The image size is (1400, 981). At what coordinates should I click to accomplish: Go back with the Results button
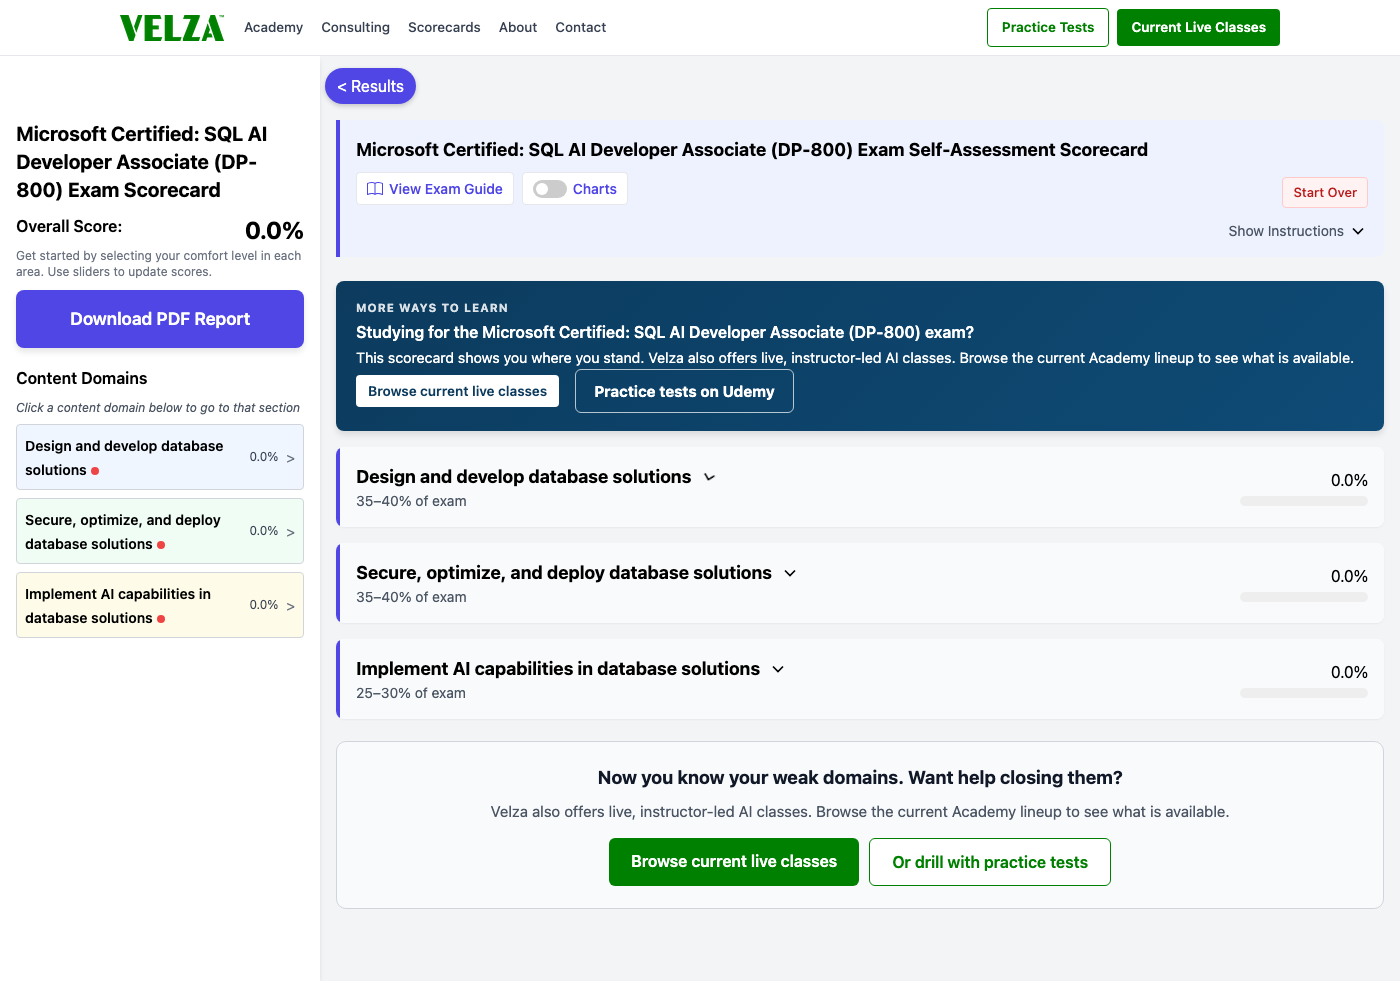pyautogui.click(x=370, y=86)
